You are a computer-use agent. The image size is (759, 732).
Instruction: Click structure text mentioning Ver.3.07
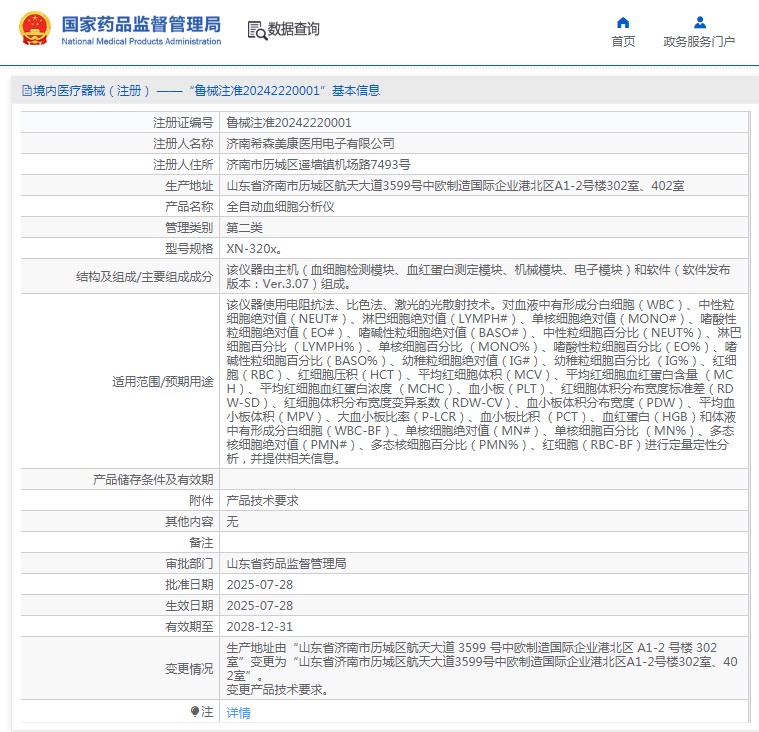point(478,276)
